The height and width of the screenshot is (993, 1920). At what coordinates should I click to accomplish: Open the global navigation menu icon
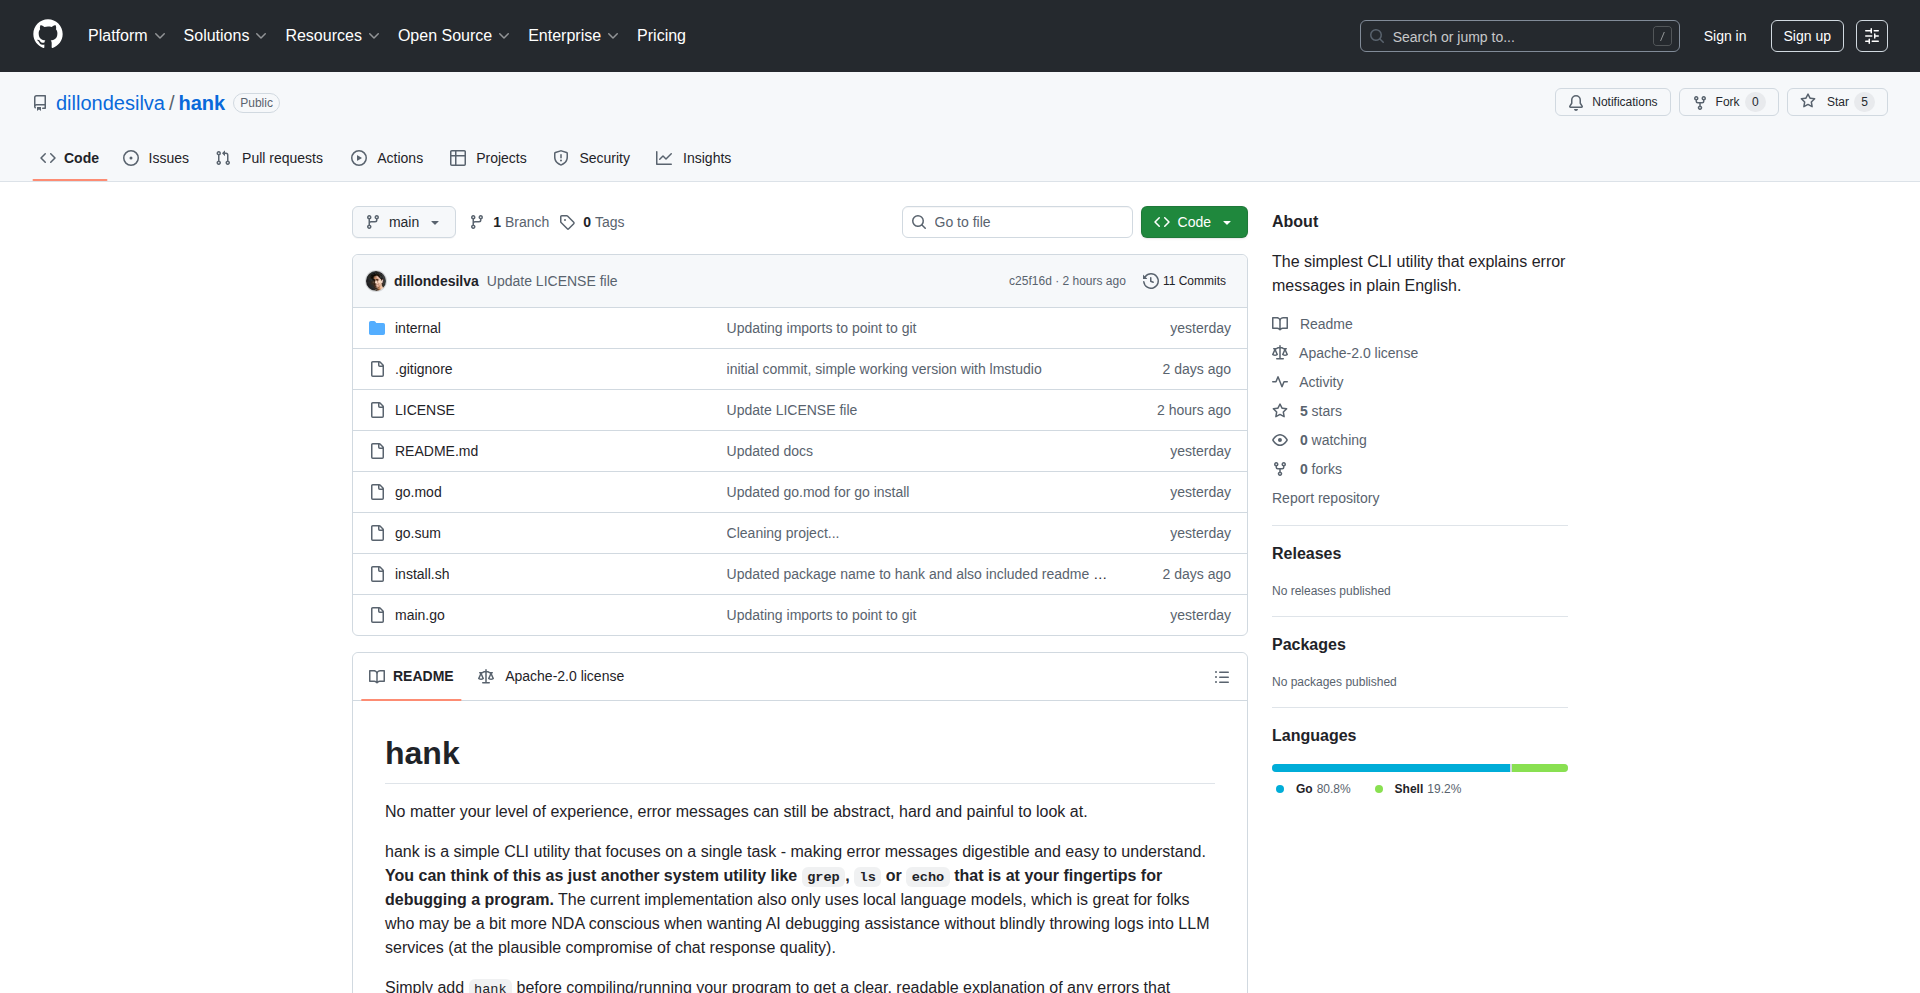pos(1871,36)
